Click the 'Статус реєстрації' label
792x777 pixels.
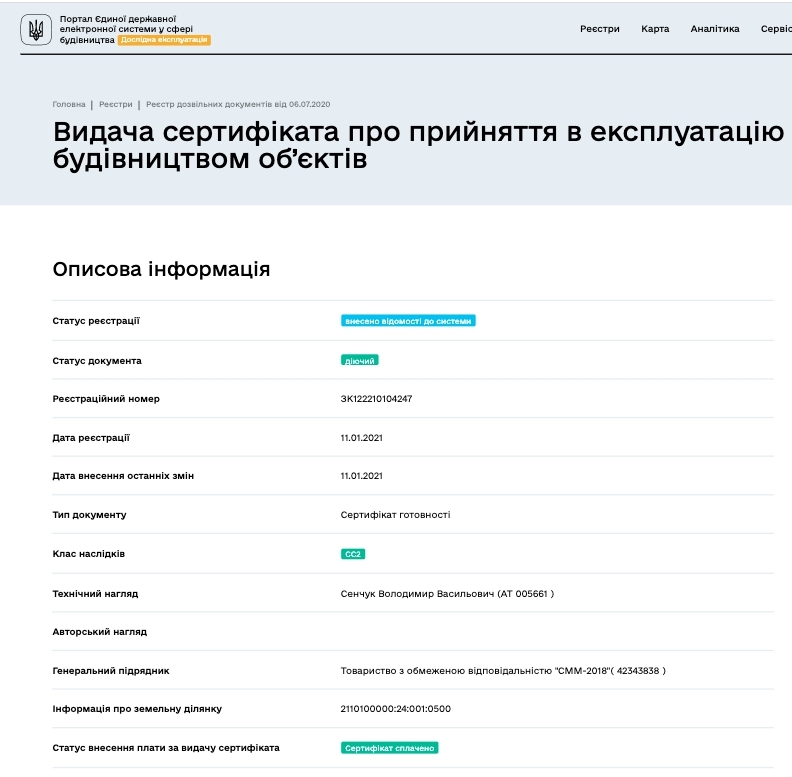pyautogui.click(x=96, y=321)
